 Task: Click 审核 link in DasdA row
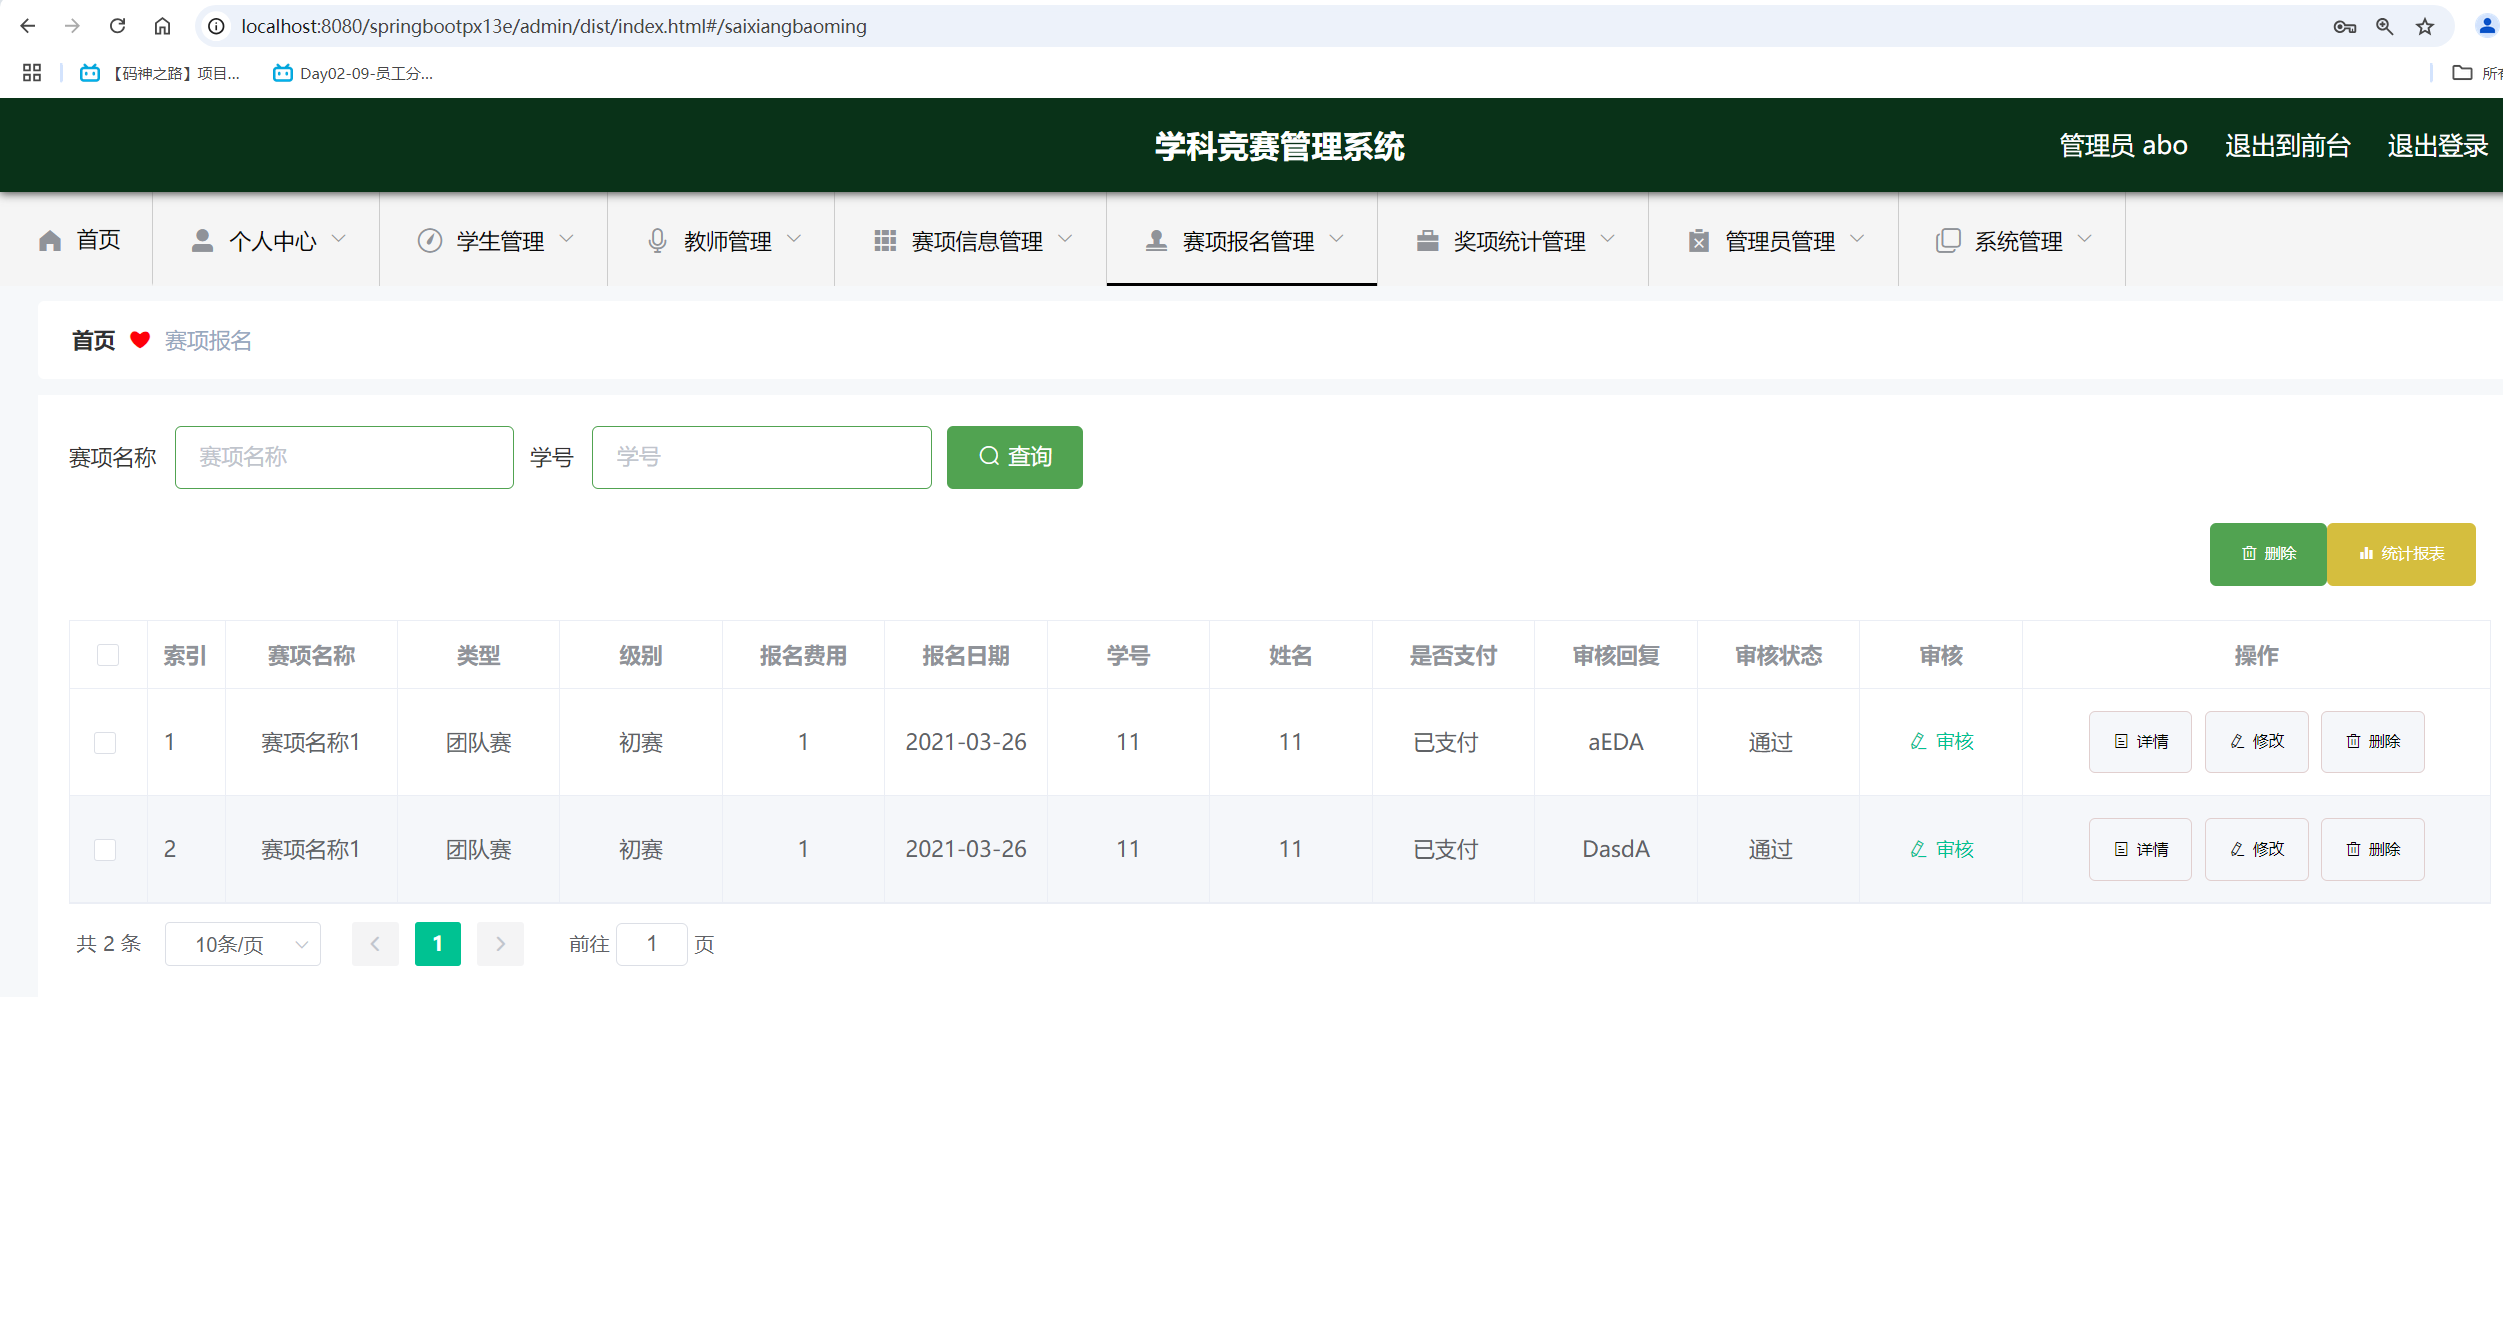[x=1942, y=849]
